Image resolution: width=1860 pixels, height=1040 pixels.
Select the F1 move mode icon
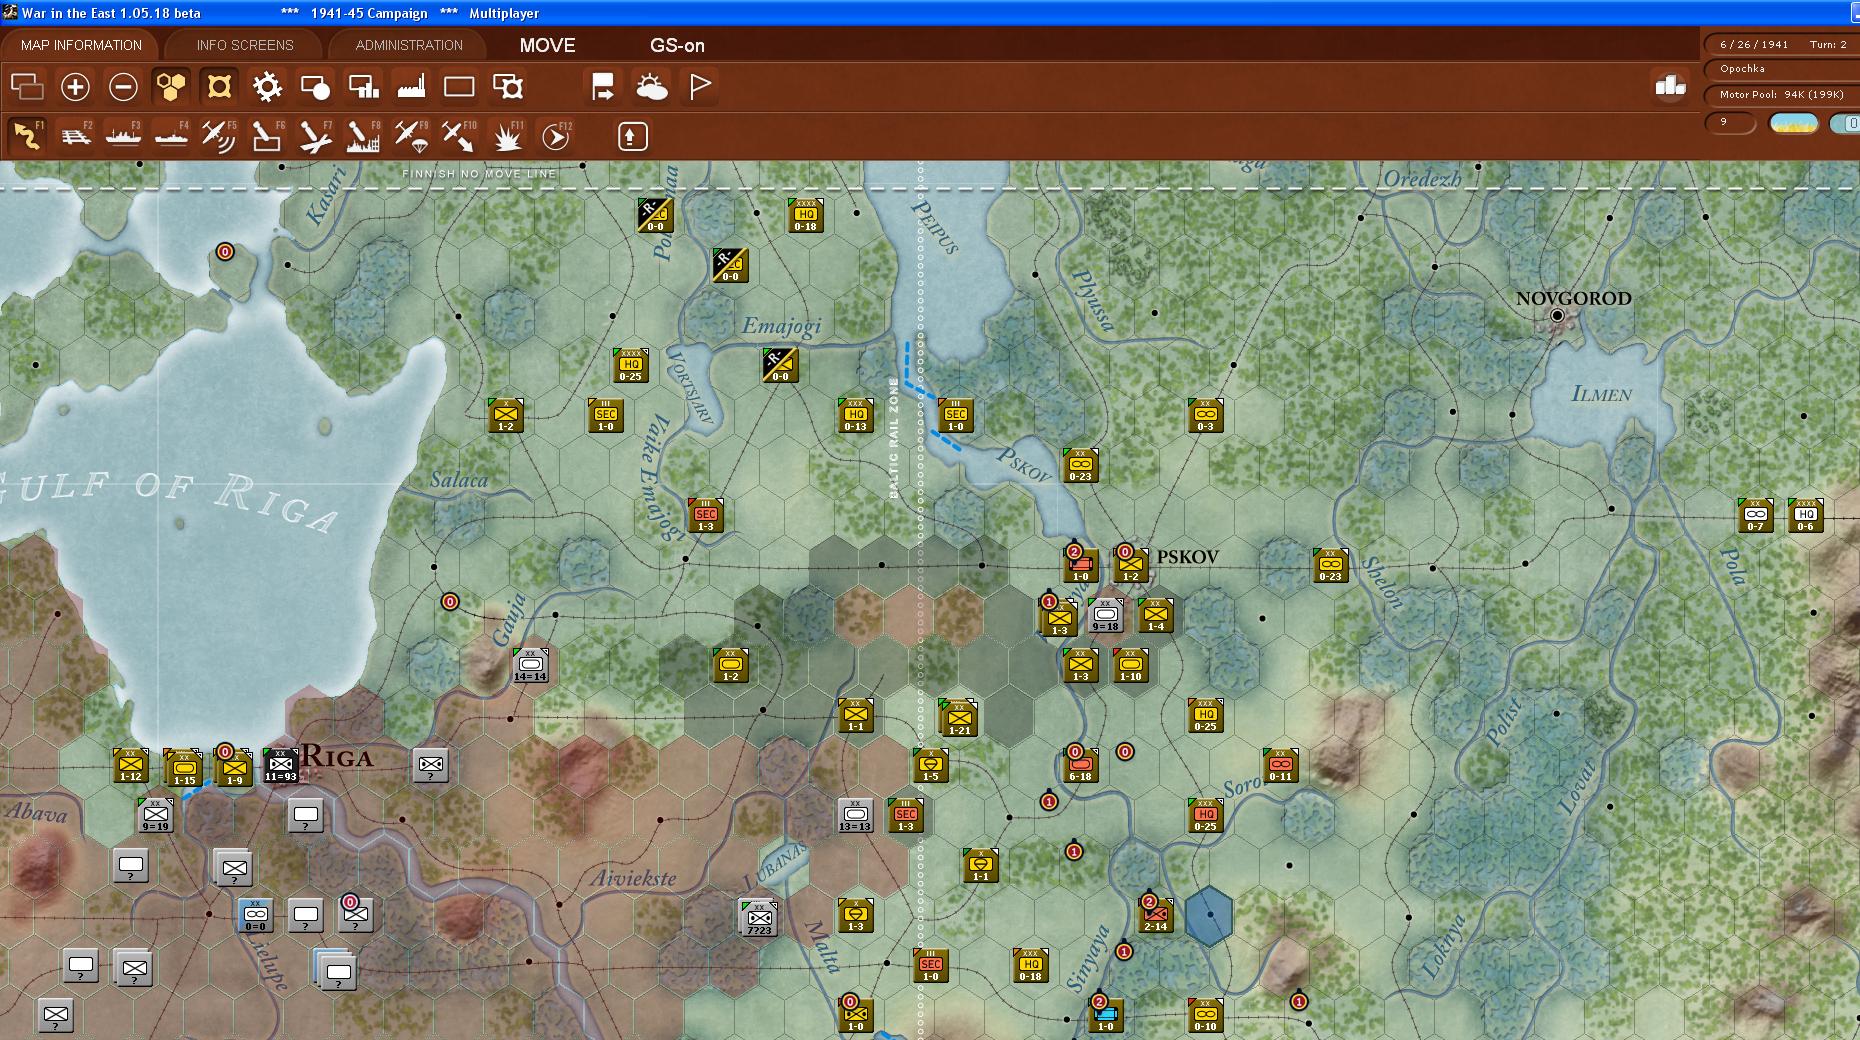(x=27, y=136)
